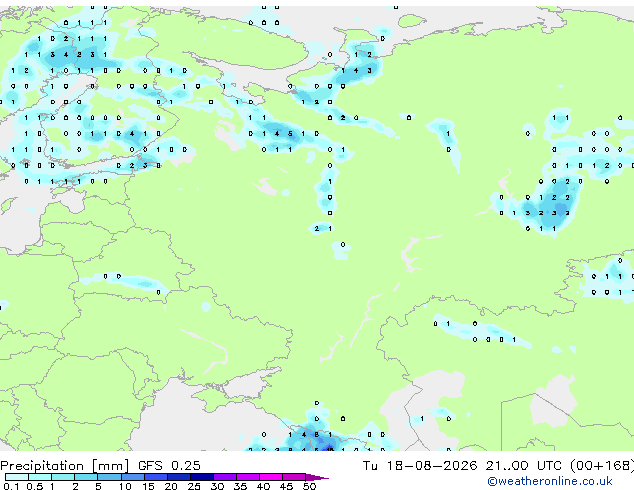The image size is (634, 490).
Task: Click the bright magenta 40–45 mm legend swatch
Action: [x=271, y=477]
